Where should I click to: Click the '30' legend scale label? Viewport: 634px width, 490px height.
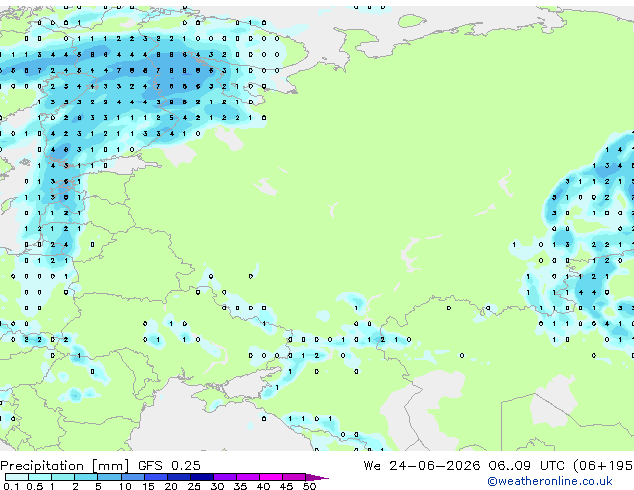click(217, 486)
